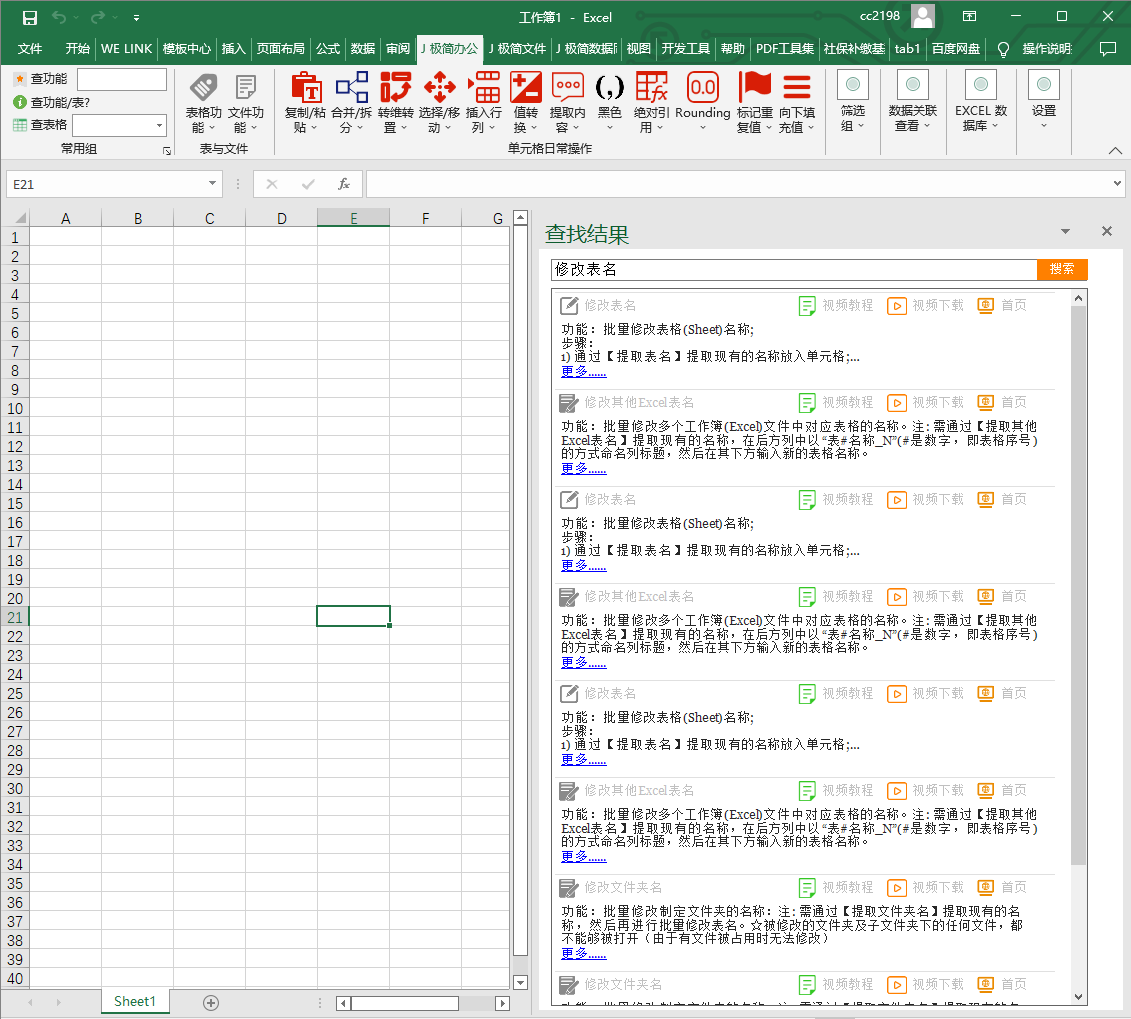1131x1019 pixels.
Task: Open the 绝对引用 tool
Action: [x=651, y=102]
